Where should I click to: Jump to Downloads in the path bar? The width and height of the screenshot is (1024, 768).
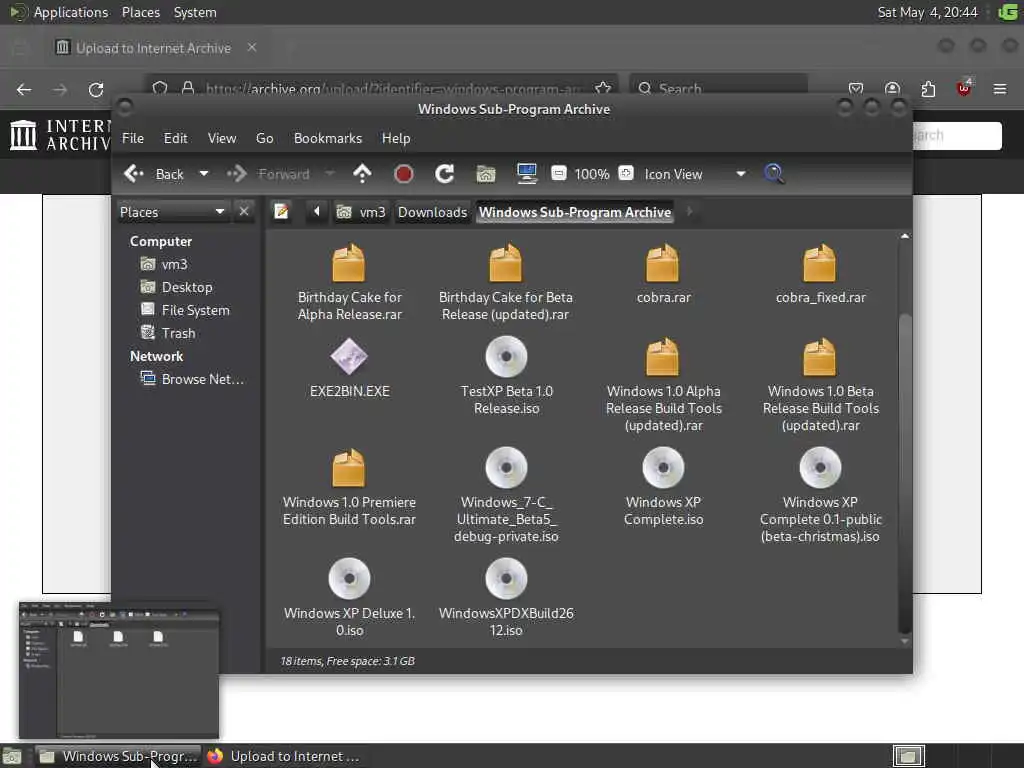pyautogui.click(x=432, y=212)
